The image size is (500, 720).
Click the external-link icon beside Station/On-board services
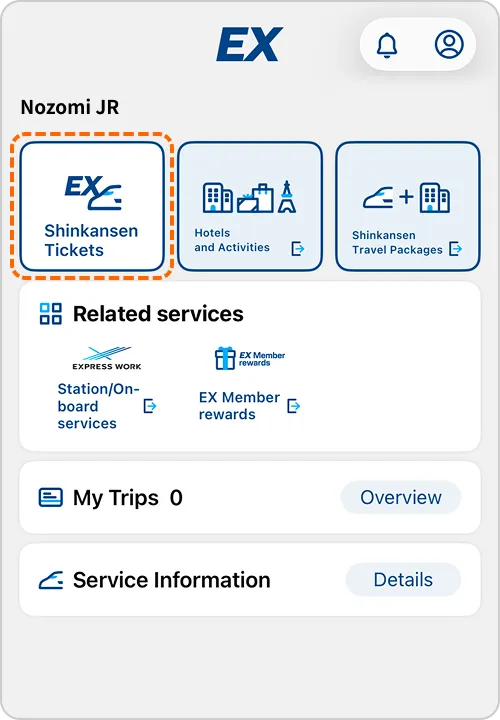[150, 406]
